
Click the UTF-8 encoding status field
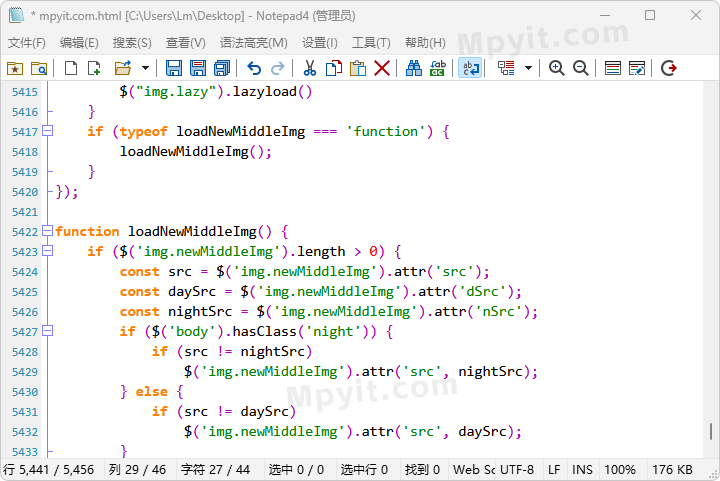click(x=517, y=470)
